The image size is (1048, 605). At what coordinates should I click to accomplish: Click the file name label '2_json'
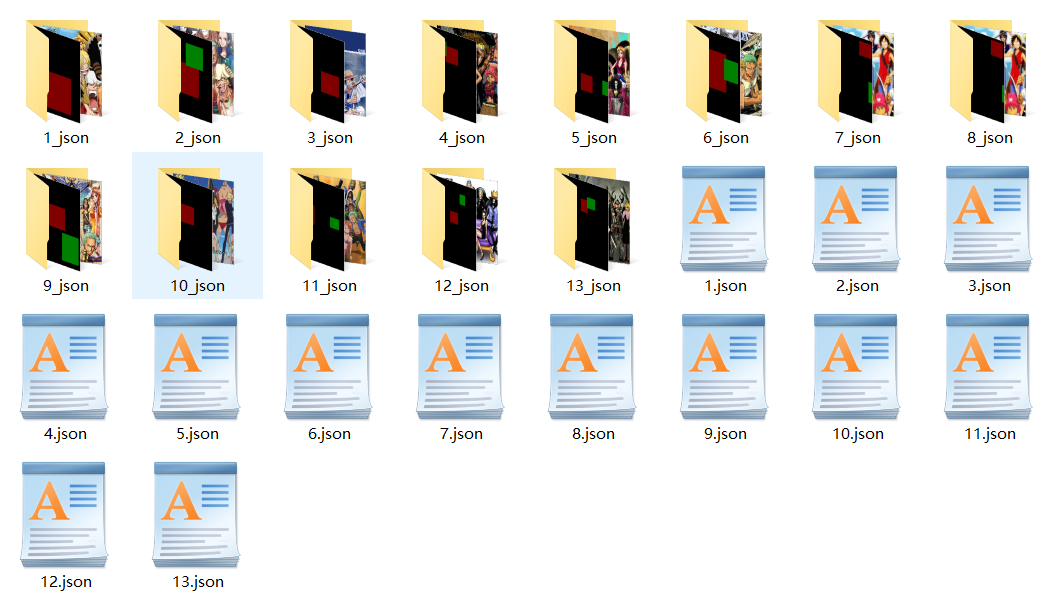(x=198, y=138)
